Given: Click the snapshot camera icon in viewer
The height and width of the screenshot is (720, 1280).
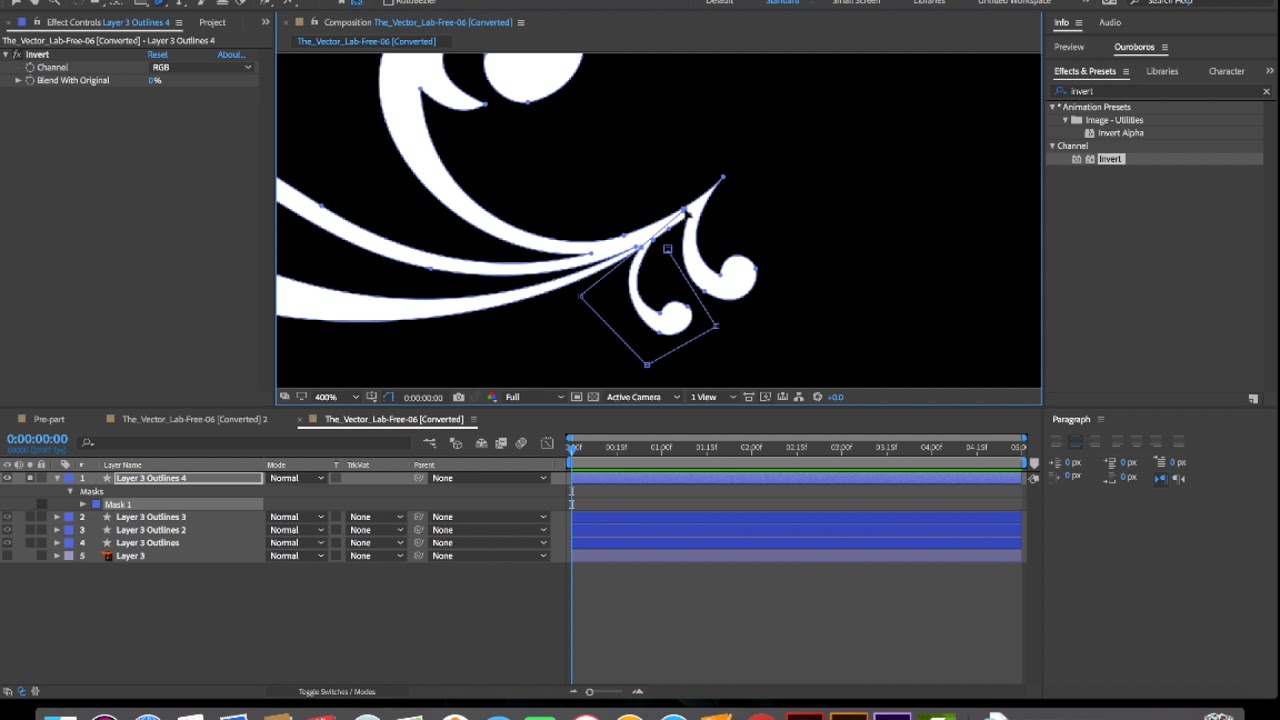Looking at the screenshot, I should (x=458, y=397).
